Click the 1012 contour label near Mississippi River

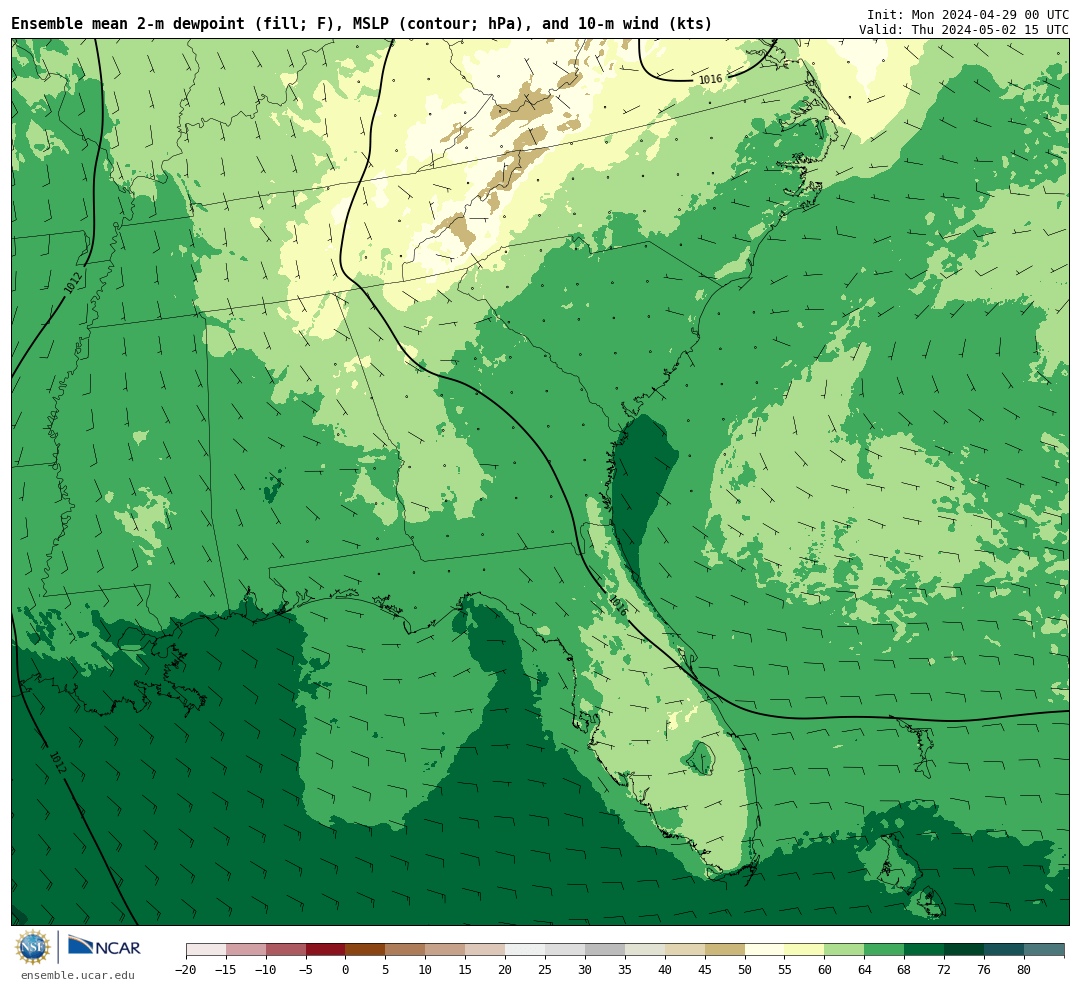73,282
